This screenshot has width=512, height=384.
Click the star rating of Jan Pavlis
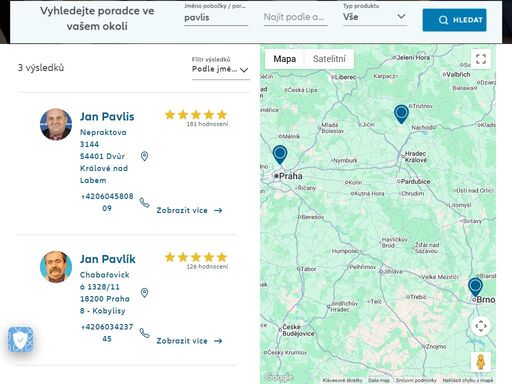coord(196,115)
